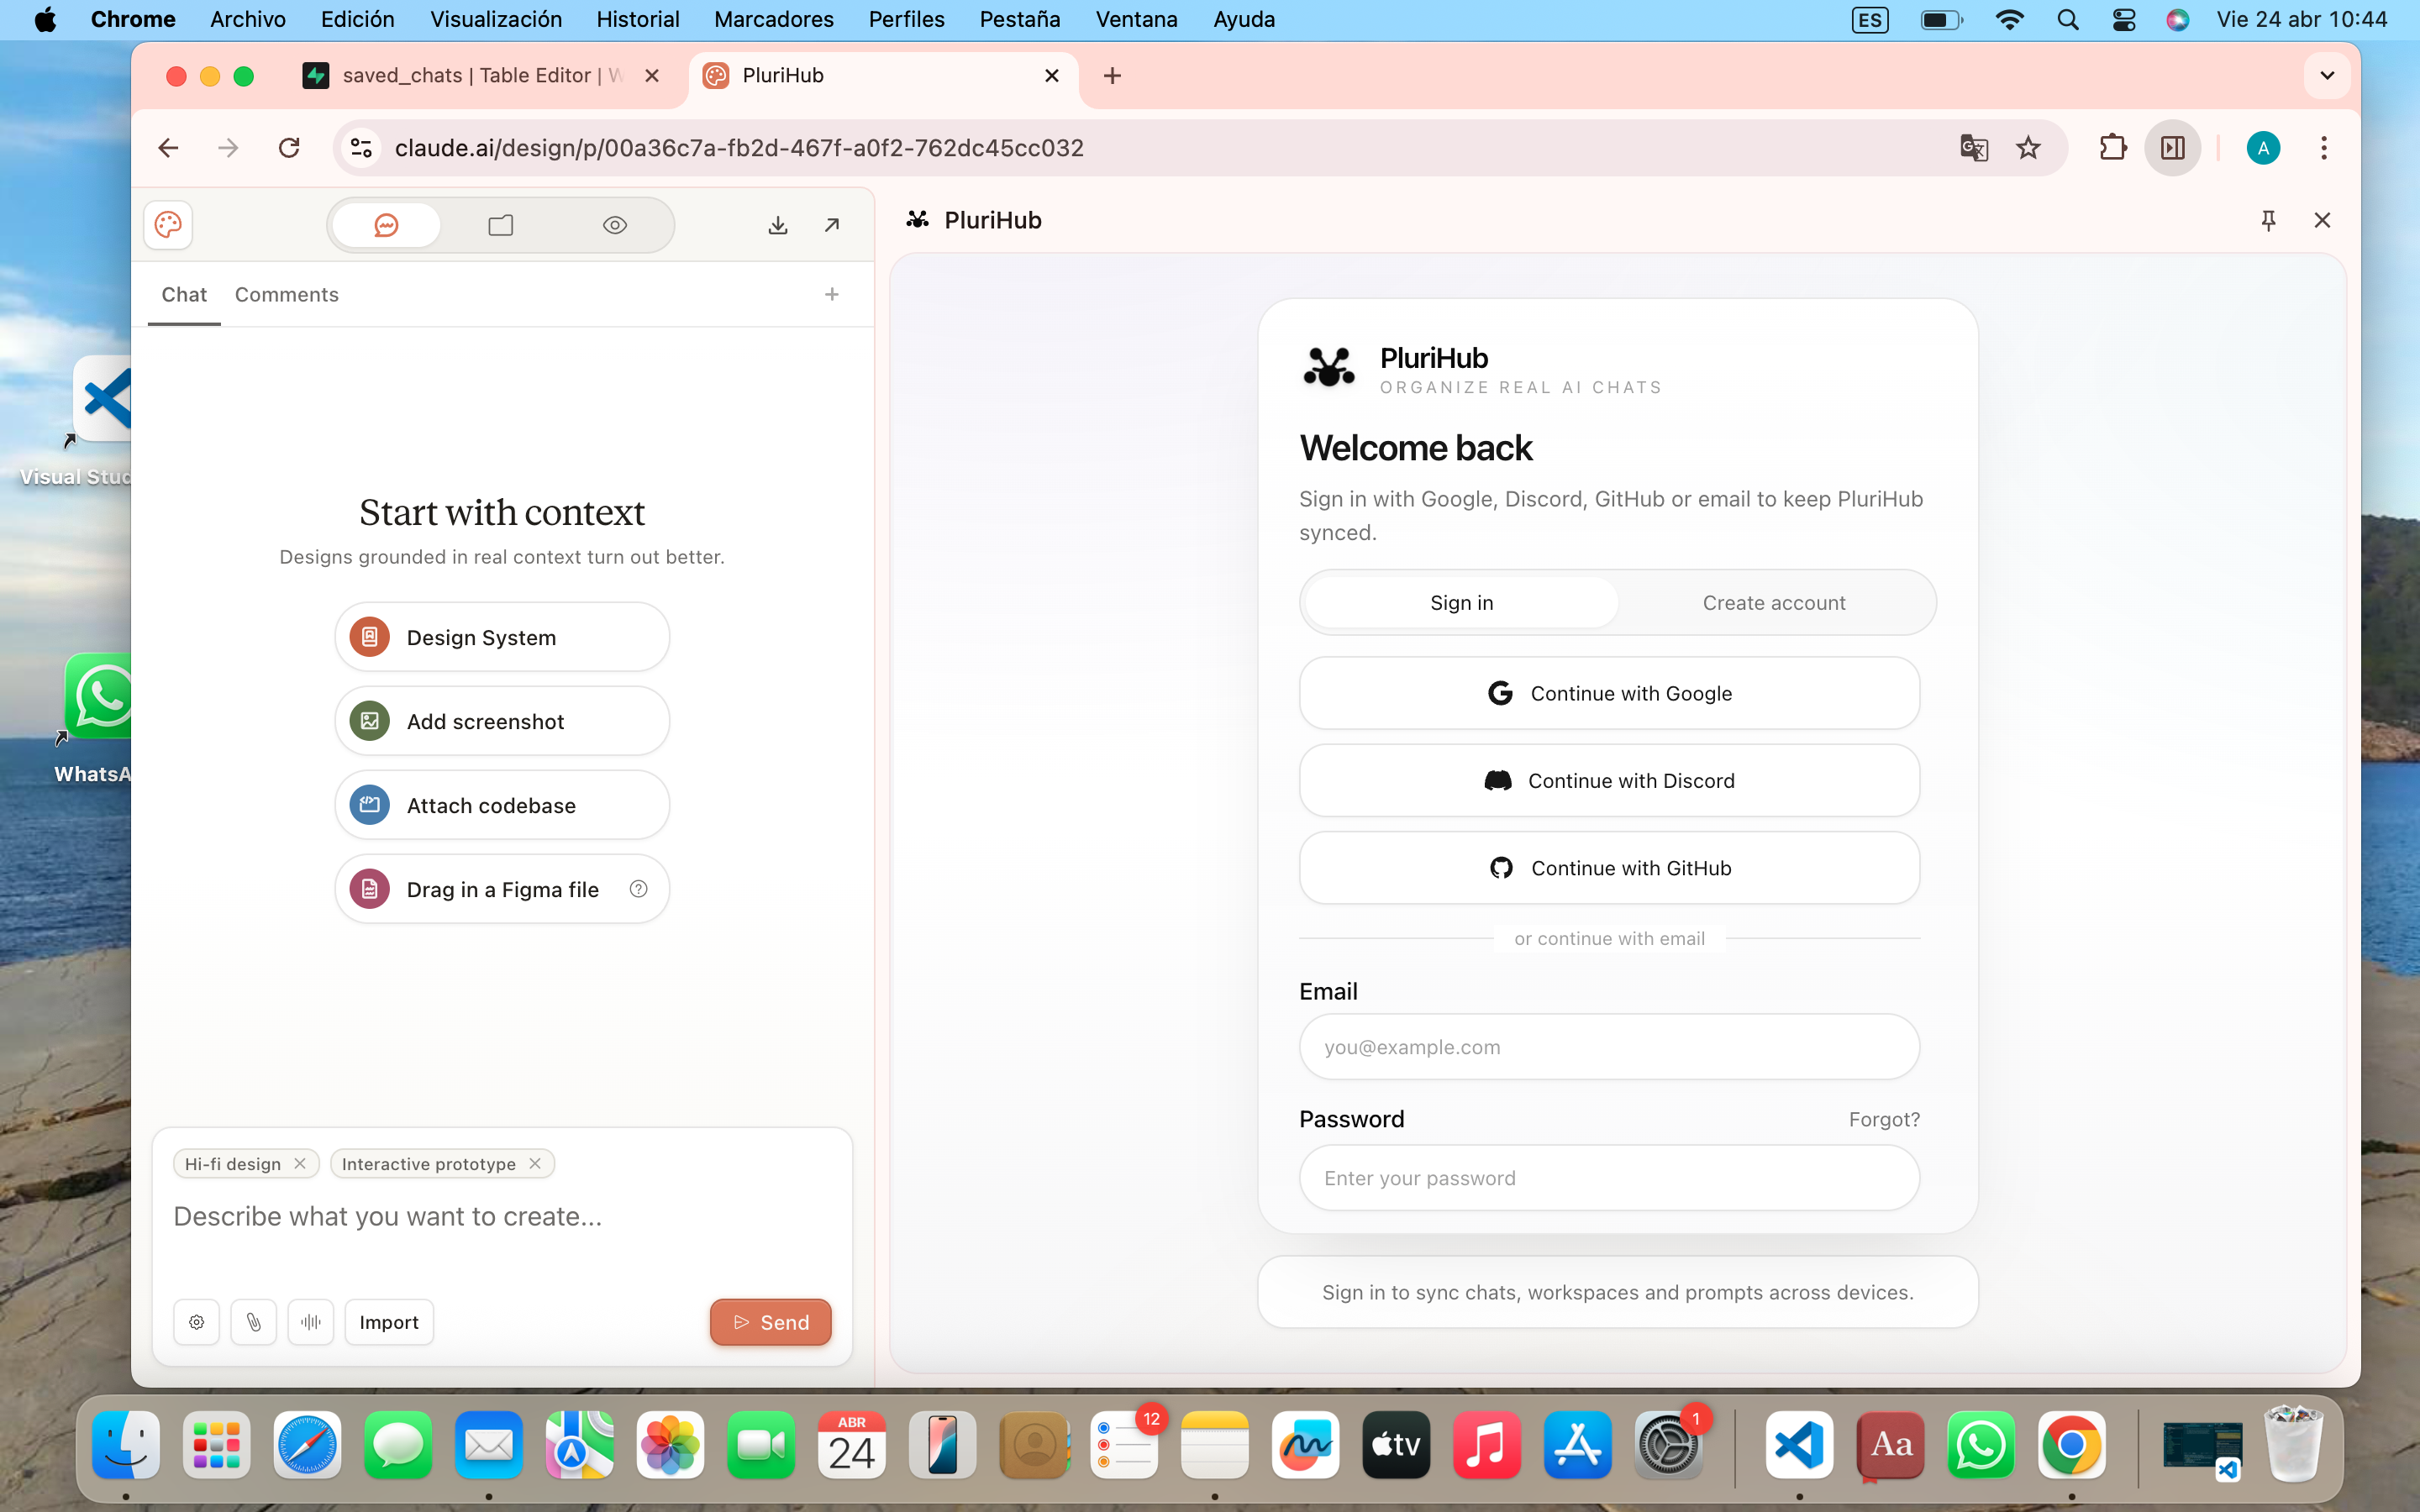
Task: Open a new Chrome tab
Action: click(1112, 75)
